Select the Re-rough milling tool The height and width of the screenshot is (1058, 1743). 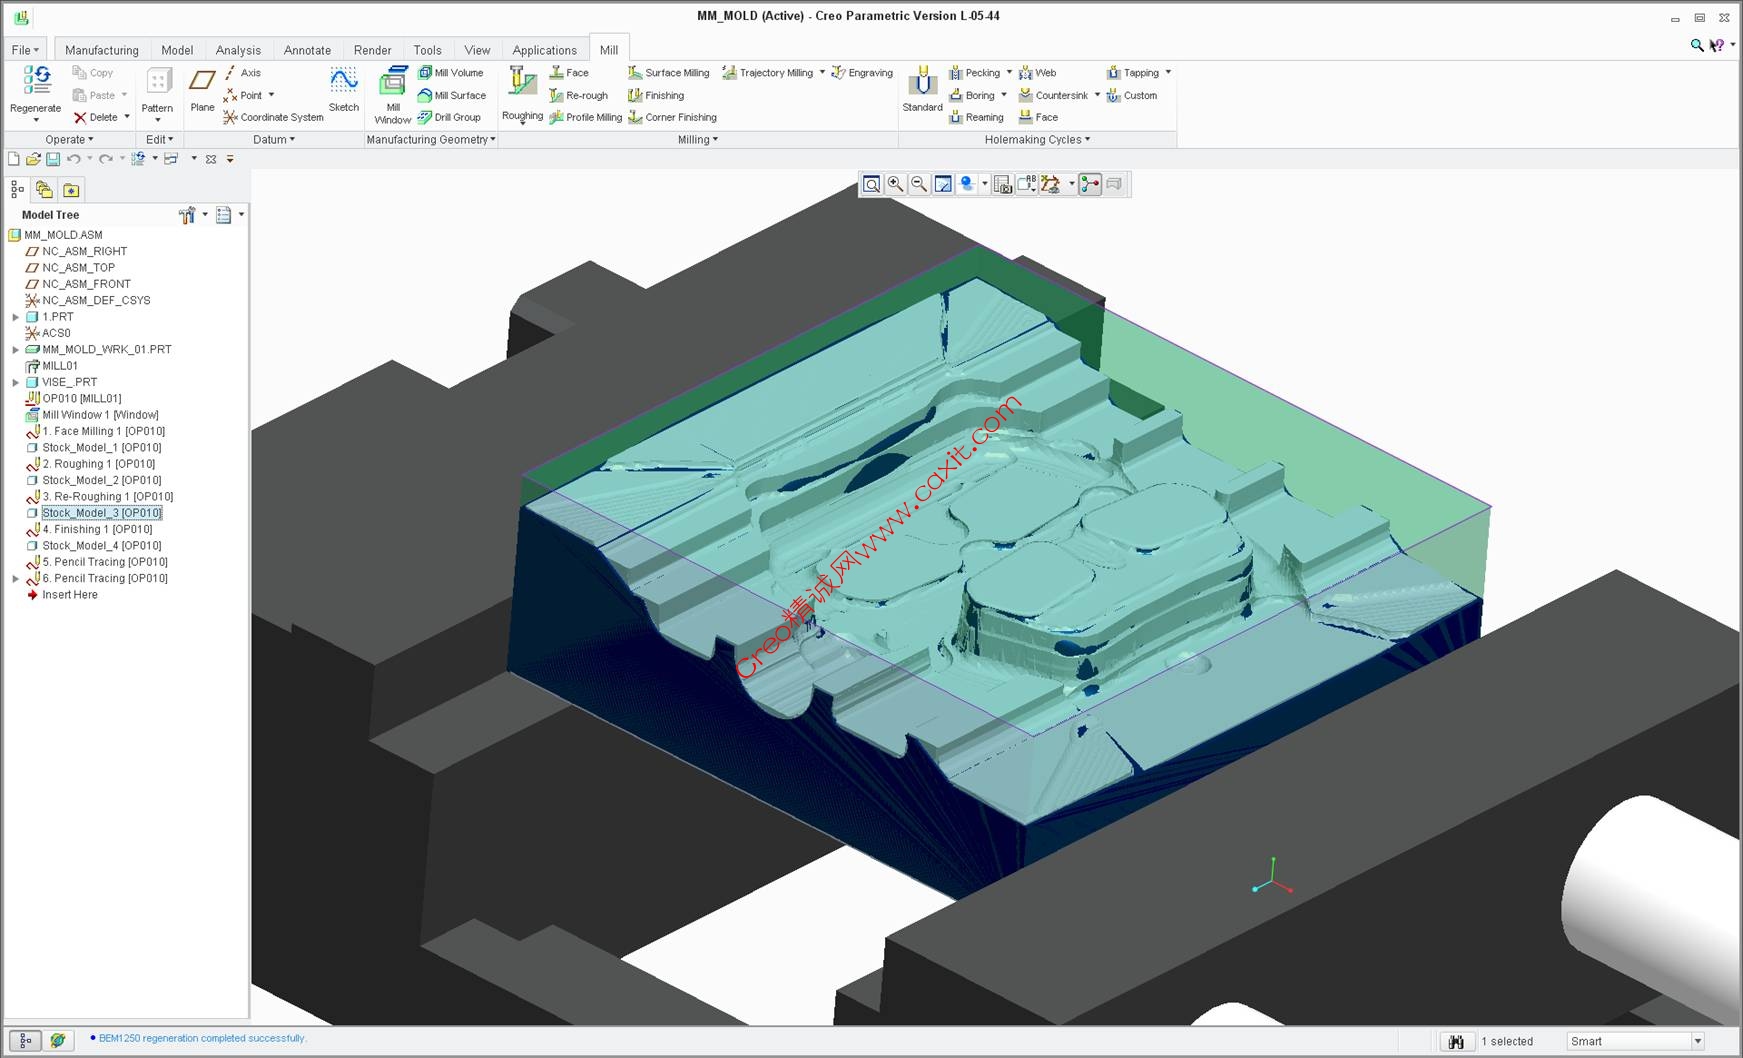click(x=579, y=96)
